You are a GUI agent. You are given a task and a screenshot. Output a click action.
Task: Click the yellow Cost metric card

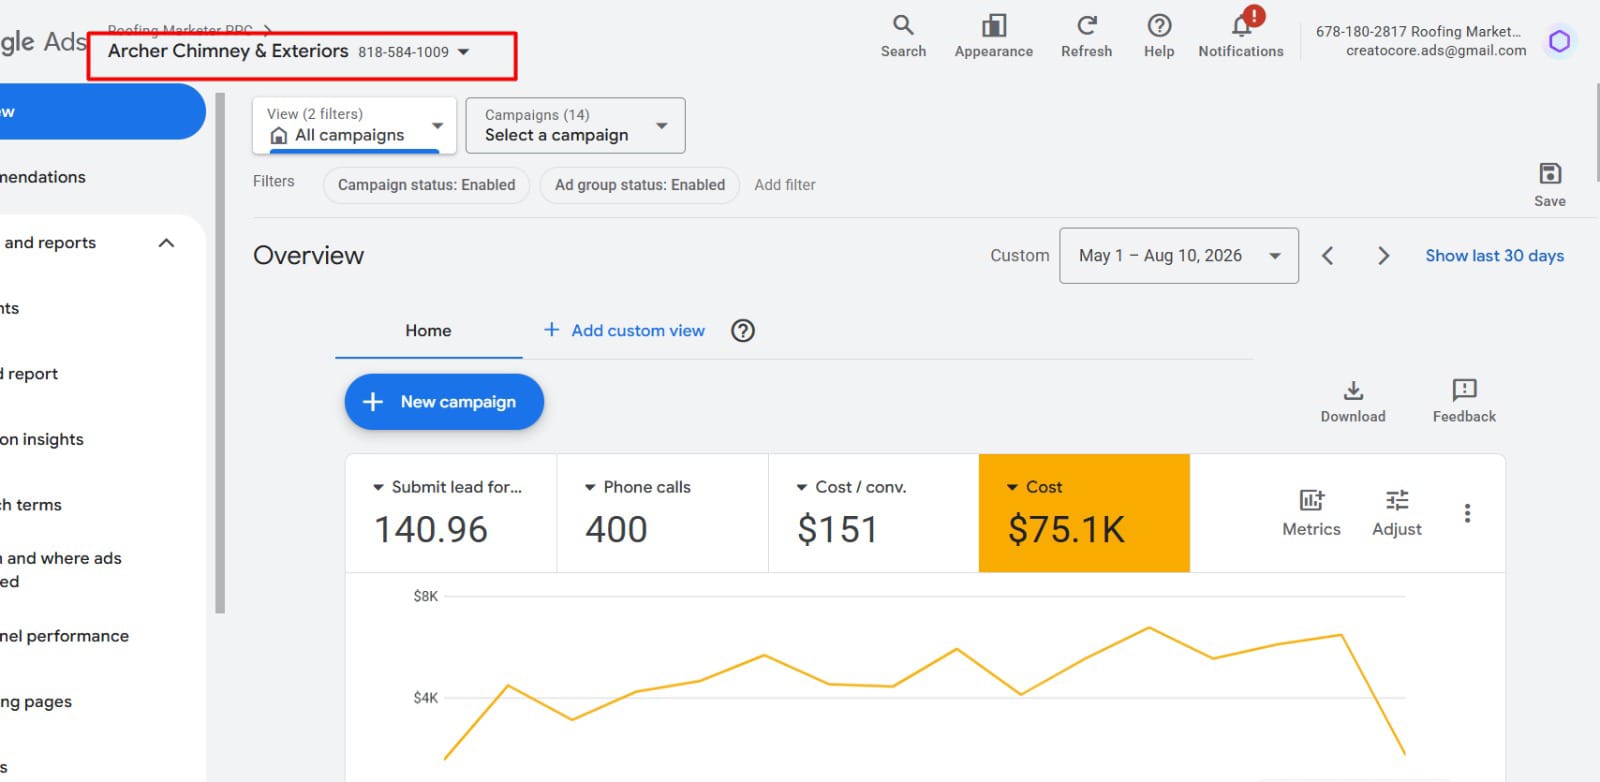[1084, 514]
